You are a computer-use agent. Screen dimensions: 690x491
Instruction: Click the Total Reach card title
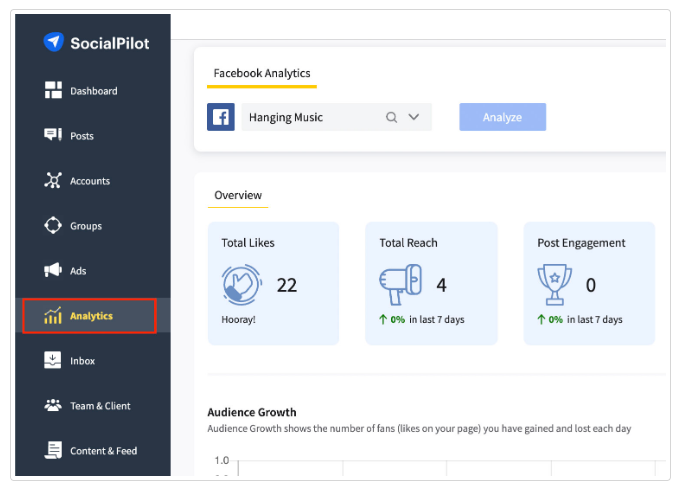point(408,243)
